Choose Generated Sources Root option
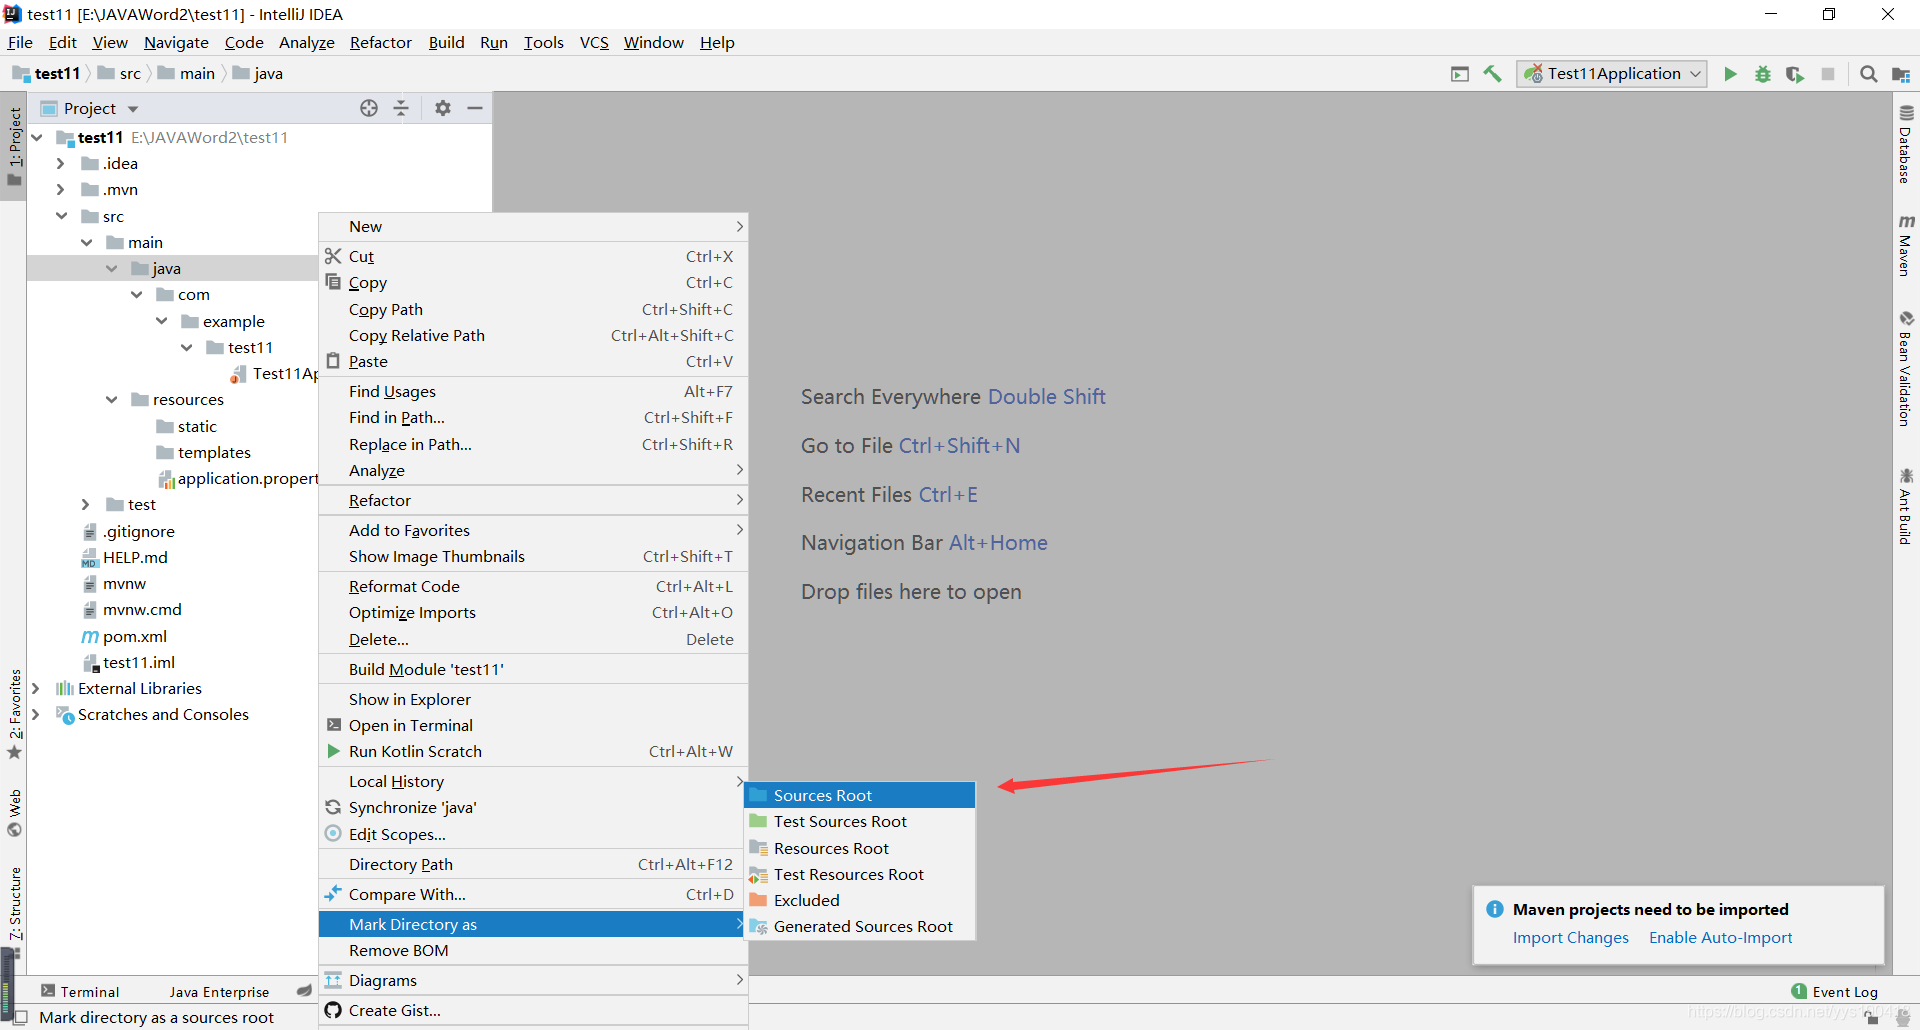Viewport: 1920px width, 1030px height. [x=860, y=926]
